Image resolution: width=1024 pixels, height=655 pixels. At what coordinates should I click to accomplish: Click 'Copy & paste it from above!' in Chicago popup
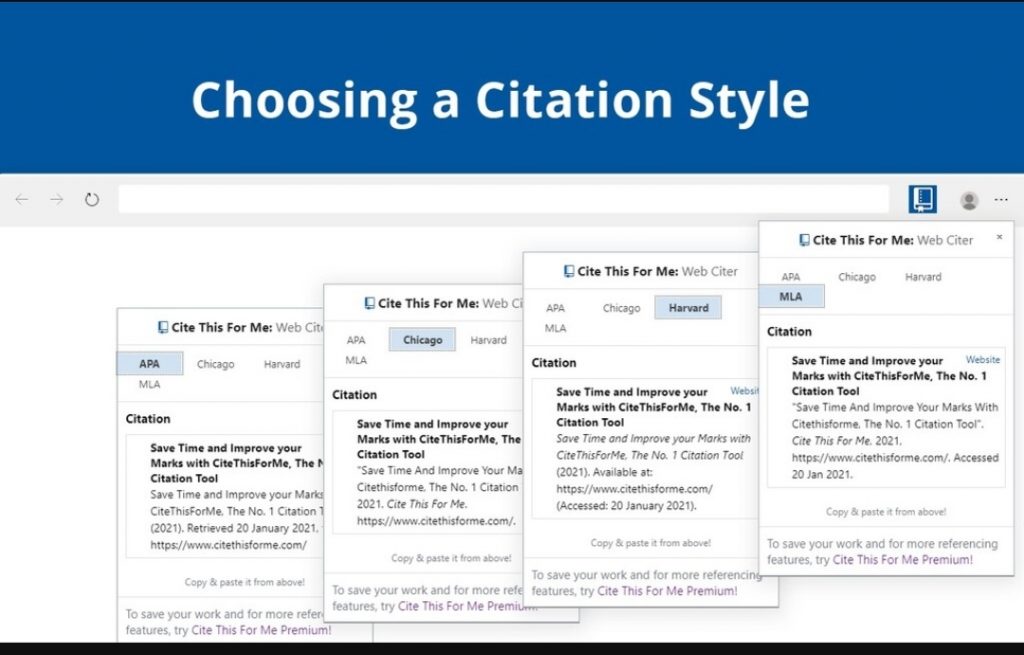coord(451,558)
